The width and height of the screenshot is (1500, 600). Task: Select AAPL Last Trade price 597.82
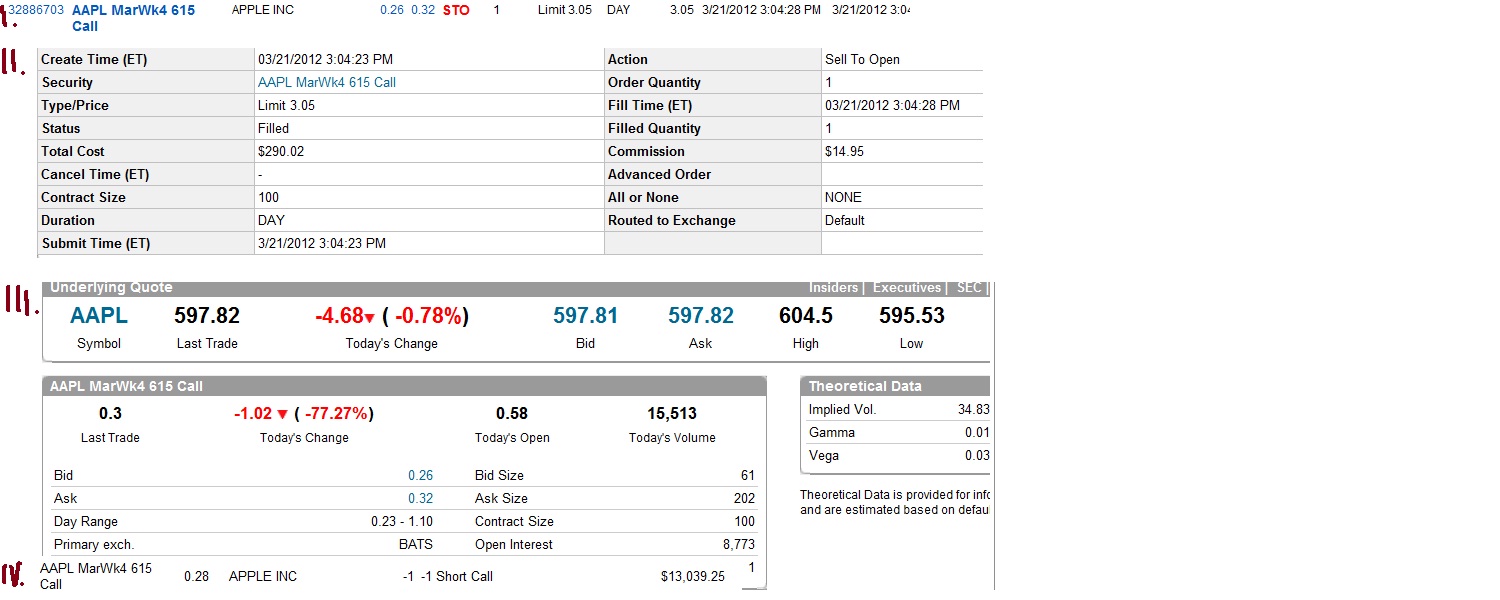click(x=207, y=316)
